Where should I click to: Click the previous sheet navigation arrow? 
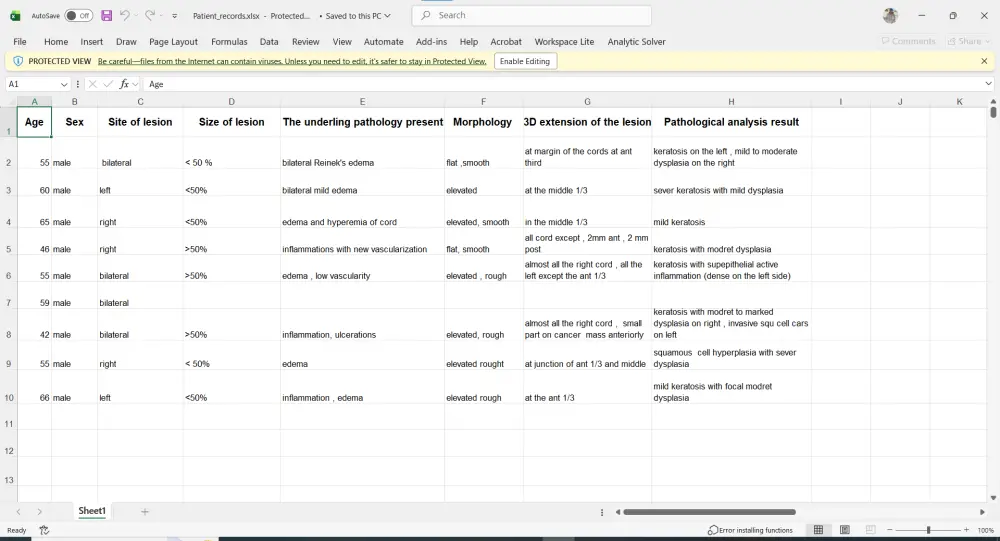click(x=18, y=512)
